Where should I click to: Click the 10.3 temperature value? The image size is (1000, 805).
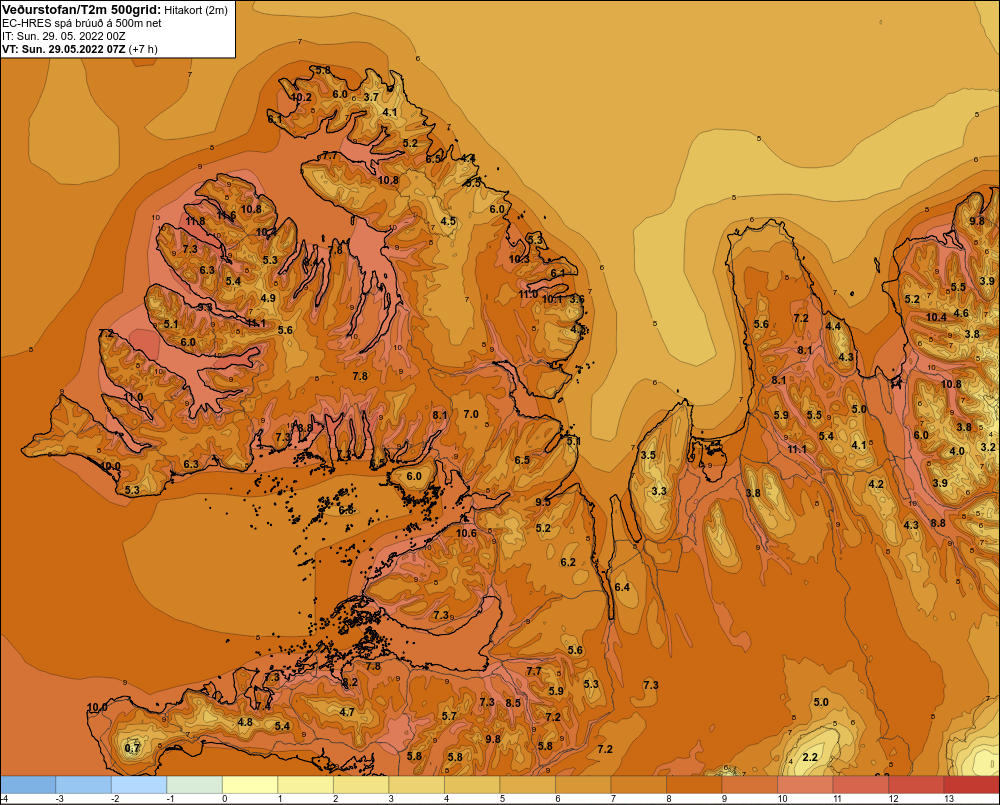519,259
